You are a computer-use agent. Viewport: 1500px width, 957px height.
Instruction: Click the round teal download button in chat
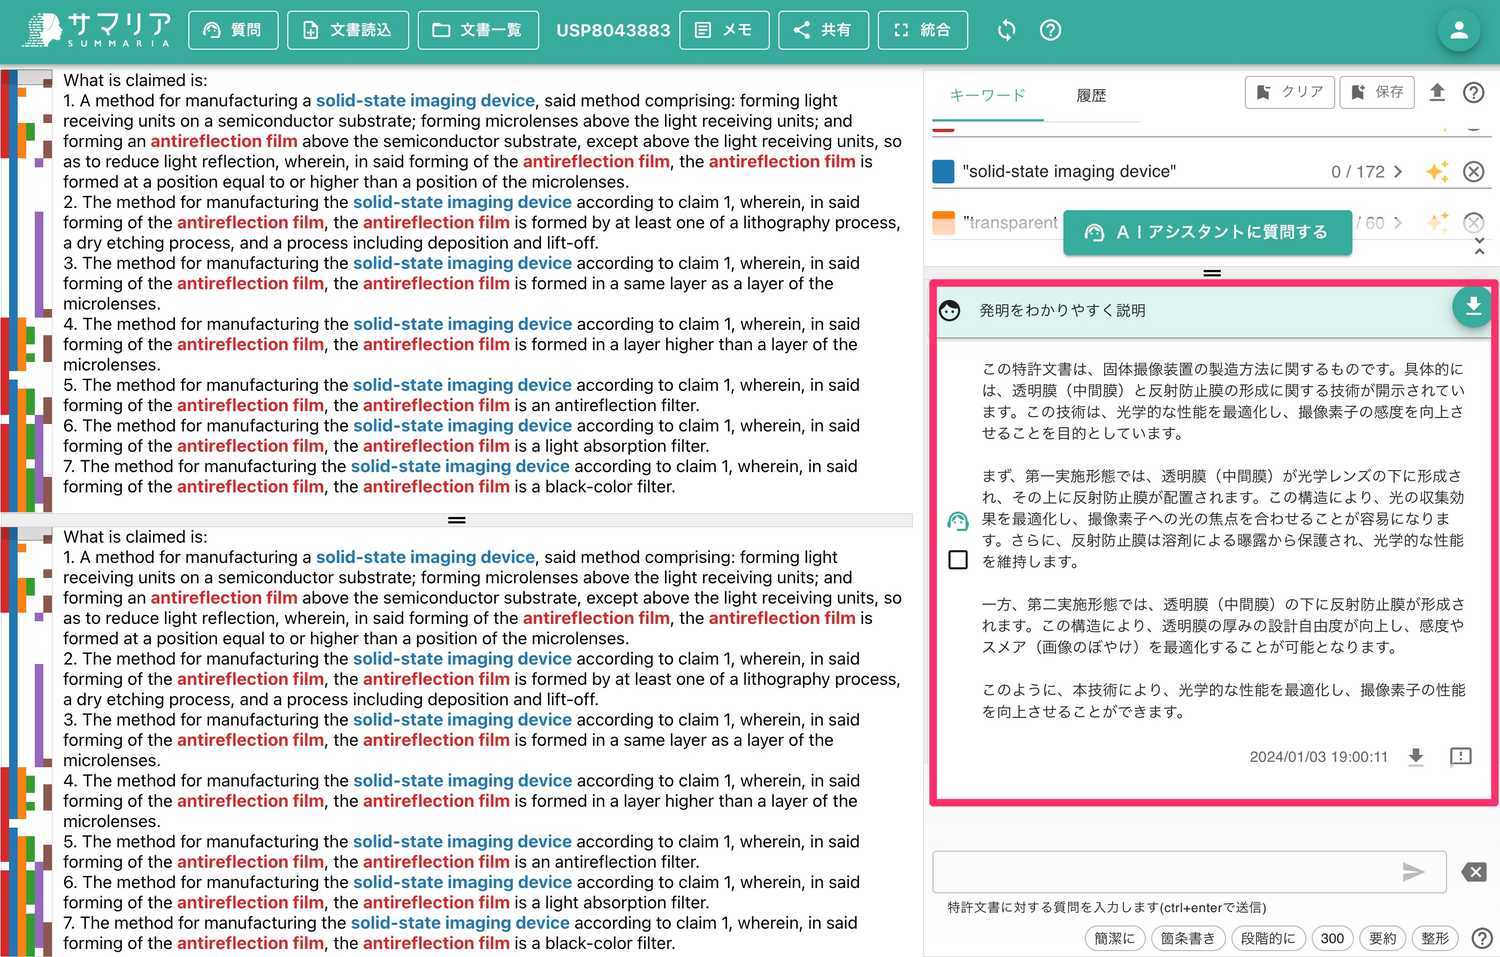tap(1472, 306)
